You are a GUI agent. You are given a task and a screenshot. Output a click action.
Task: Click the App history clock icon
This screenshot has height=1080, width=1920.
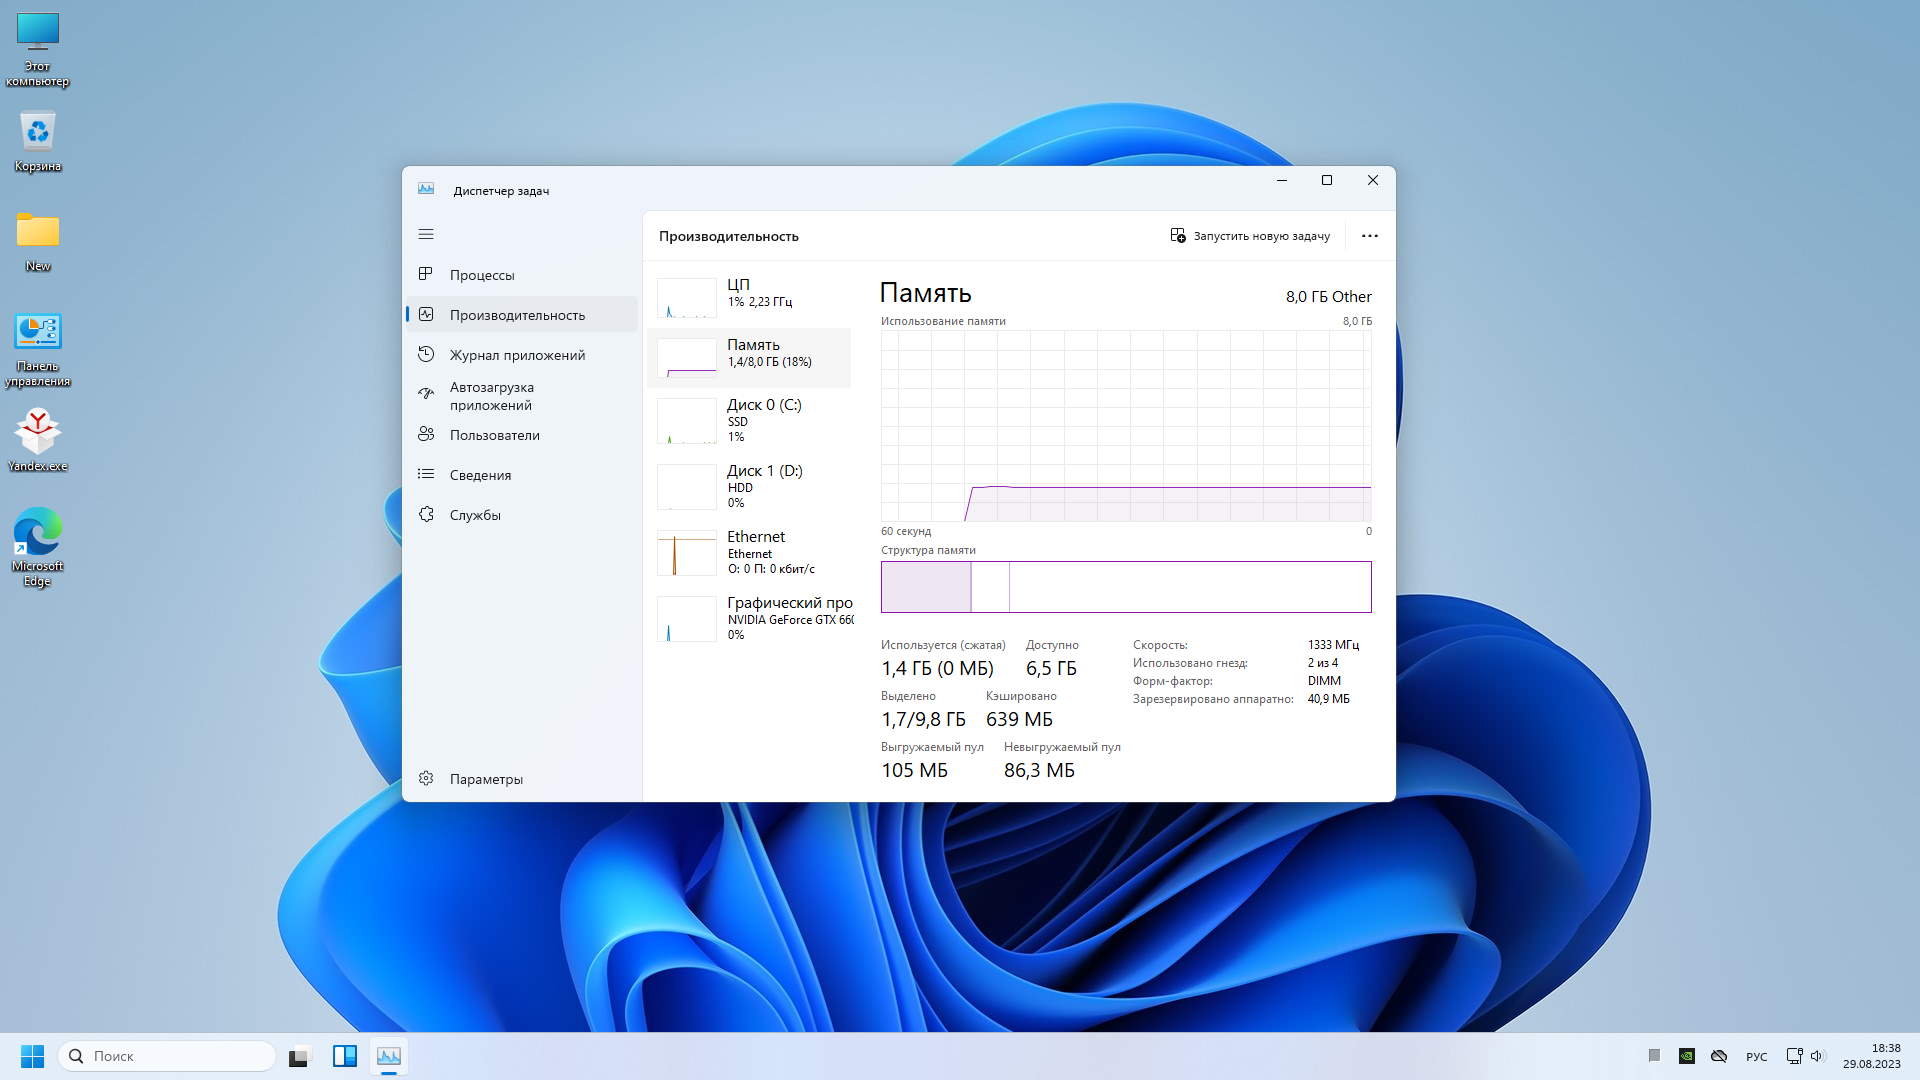[426, 354]
